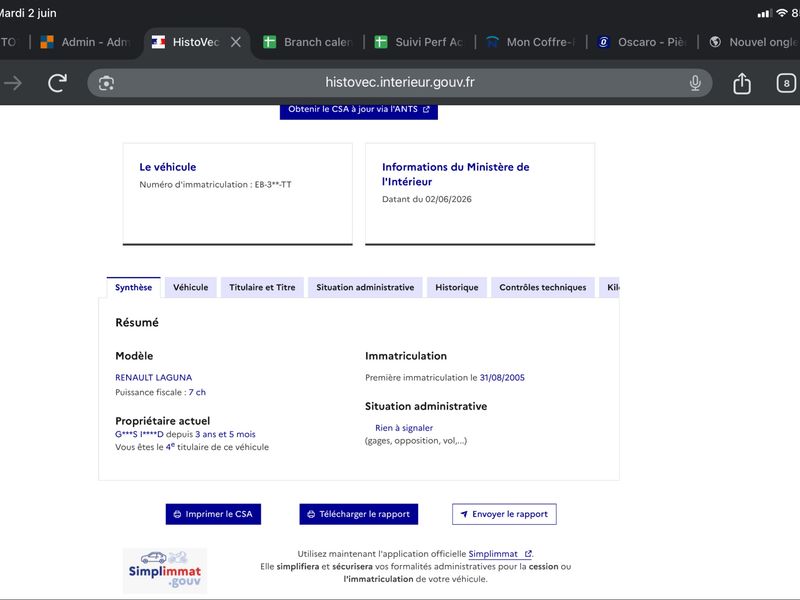Click the 3 ans et 5 mois duration
The width and height of the screenshot is (800, 600).
(226, 434)
